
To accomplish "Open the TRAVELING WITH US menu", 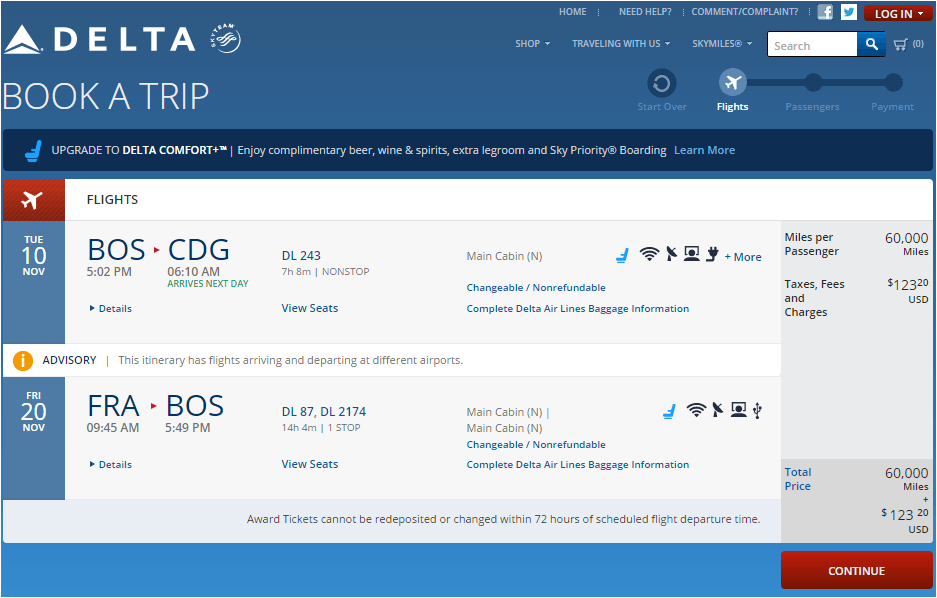I will pos(621,44).
